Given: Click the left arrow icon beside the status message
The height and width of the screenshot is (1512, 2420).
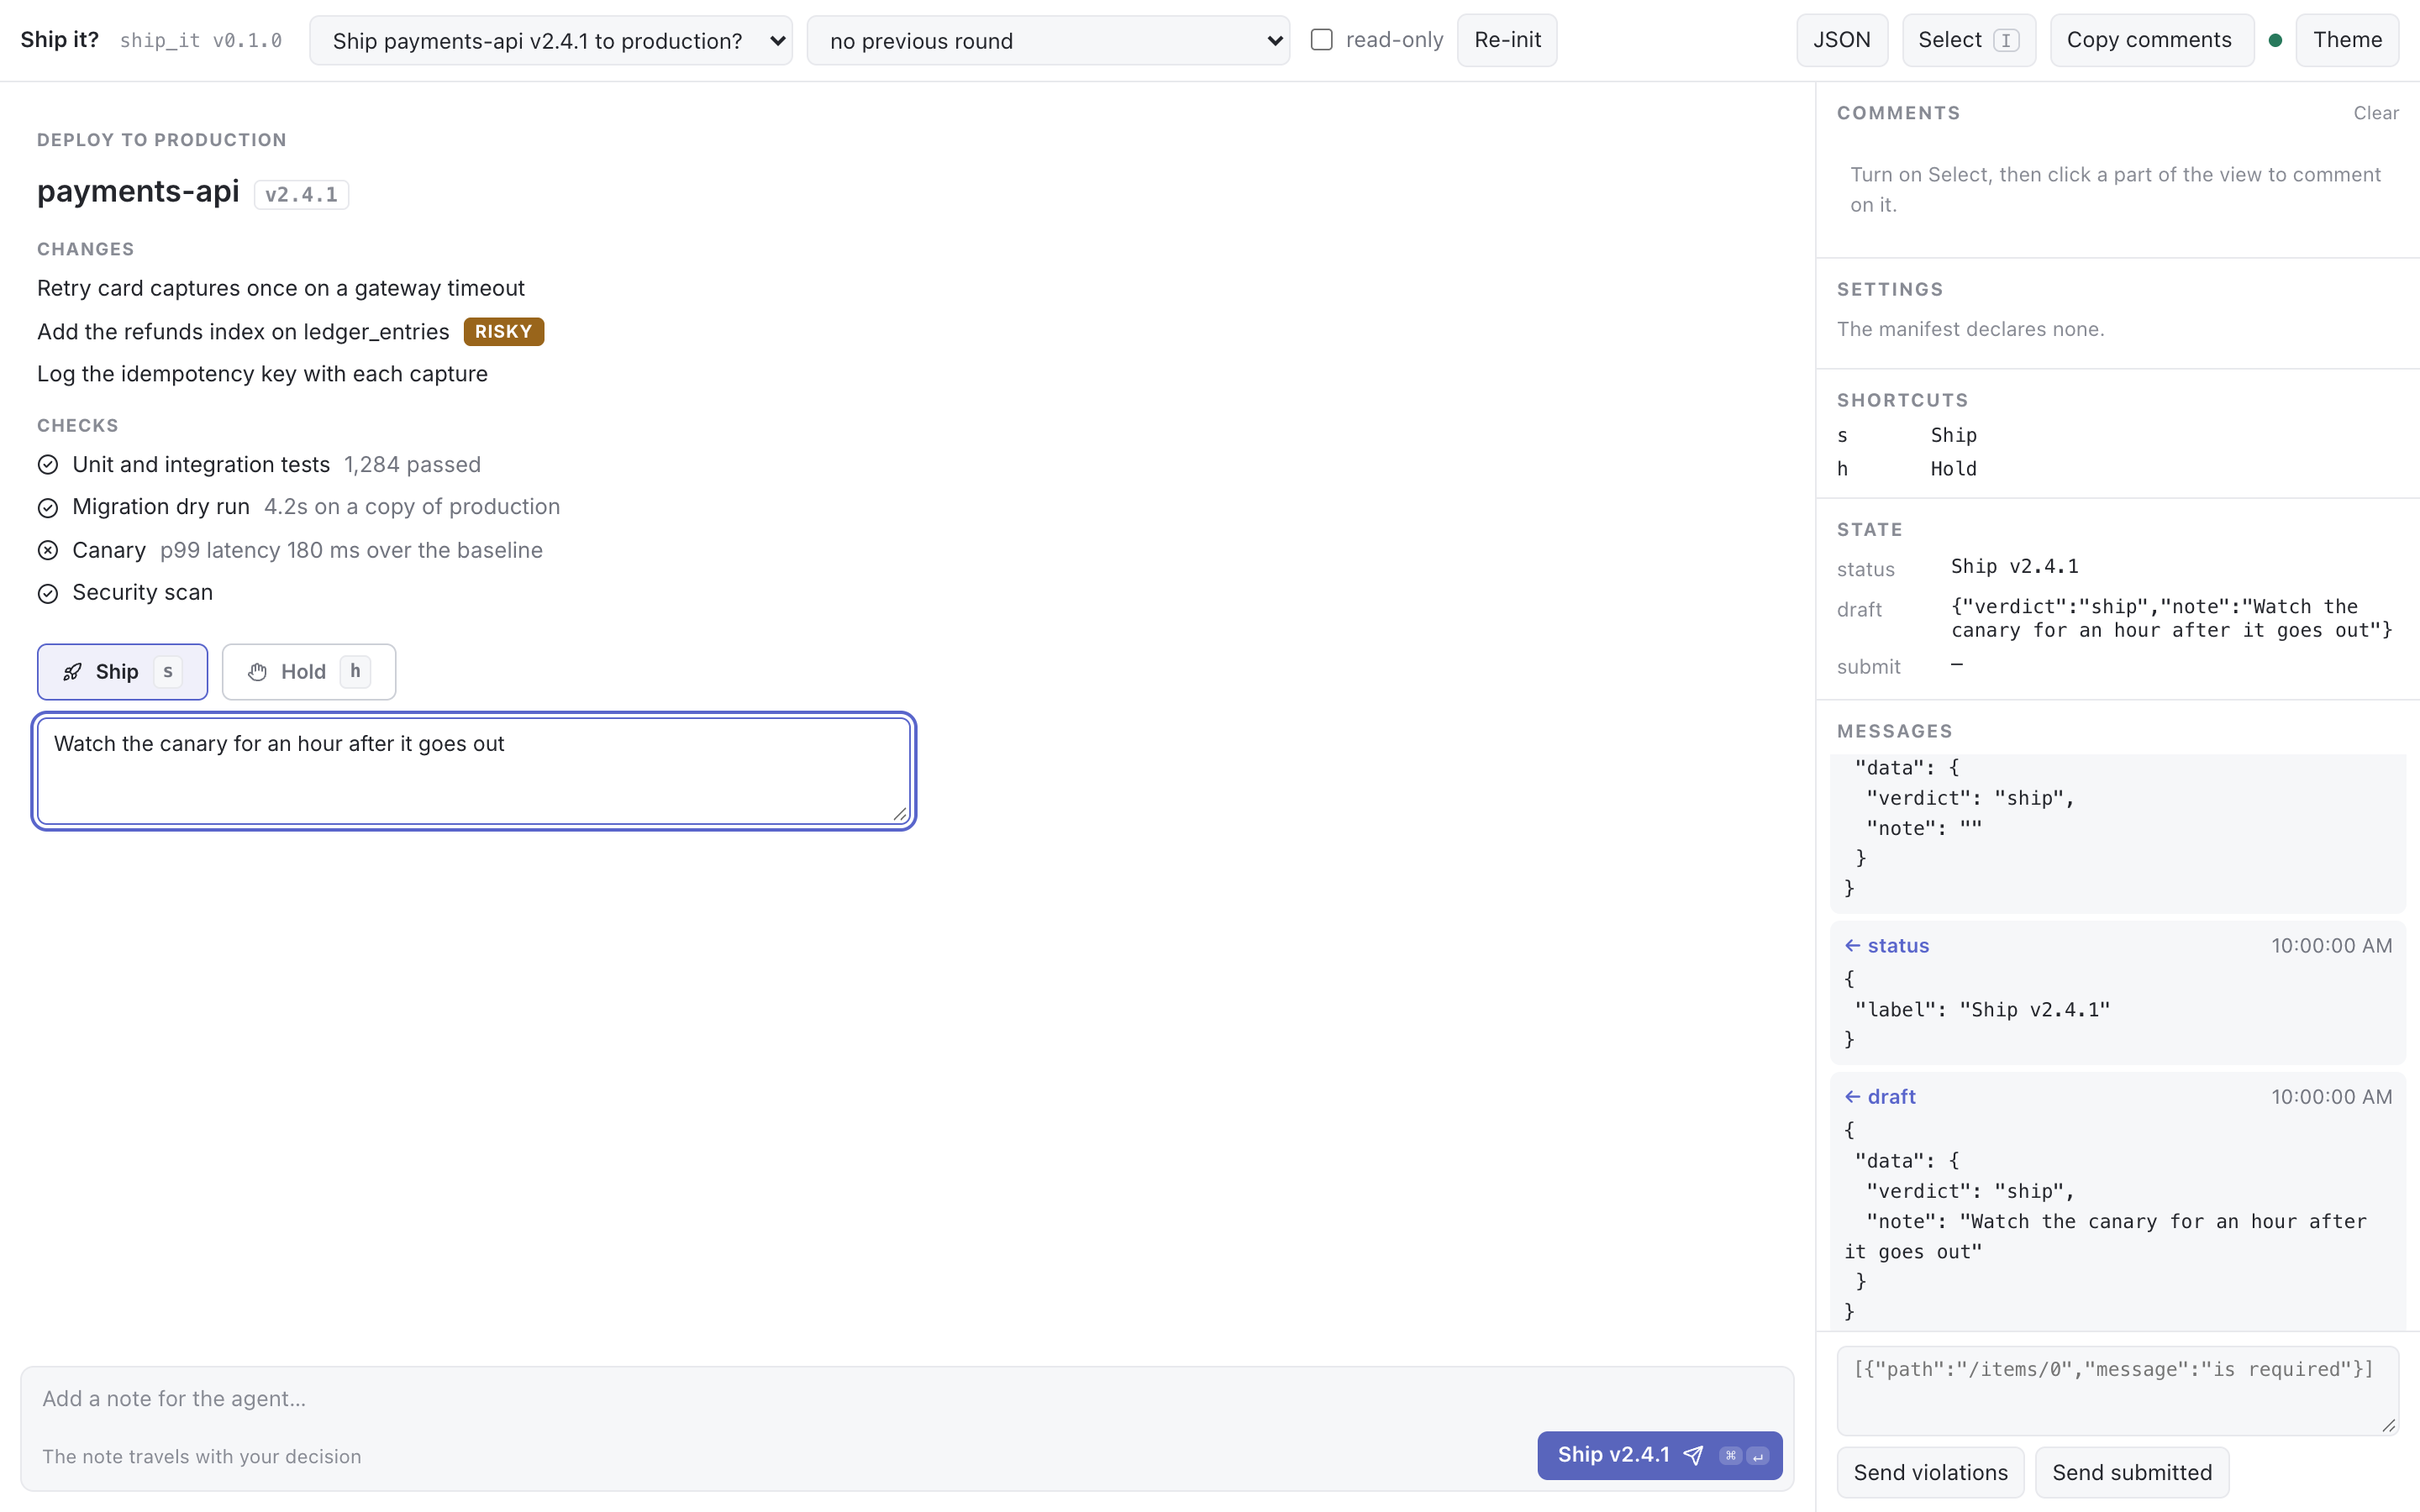Looking at the screenshot, I should coord(1852,945).
